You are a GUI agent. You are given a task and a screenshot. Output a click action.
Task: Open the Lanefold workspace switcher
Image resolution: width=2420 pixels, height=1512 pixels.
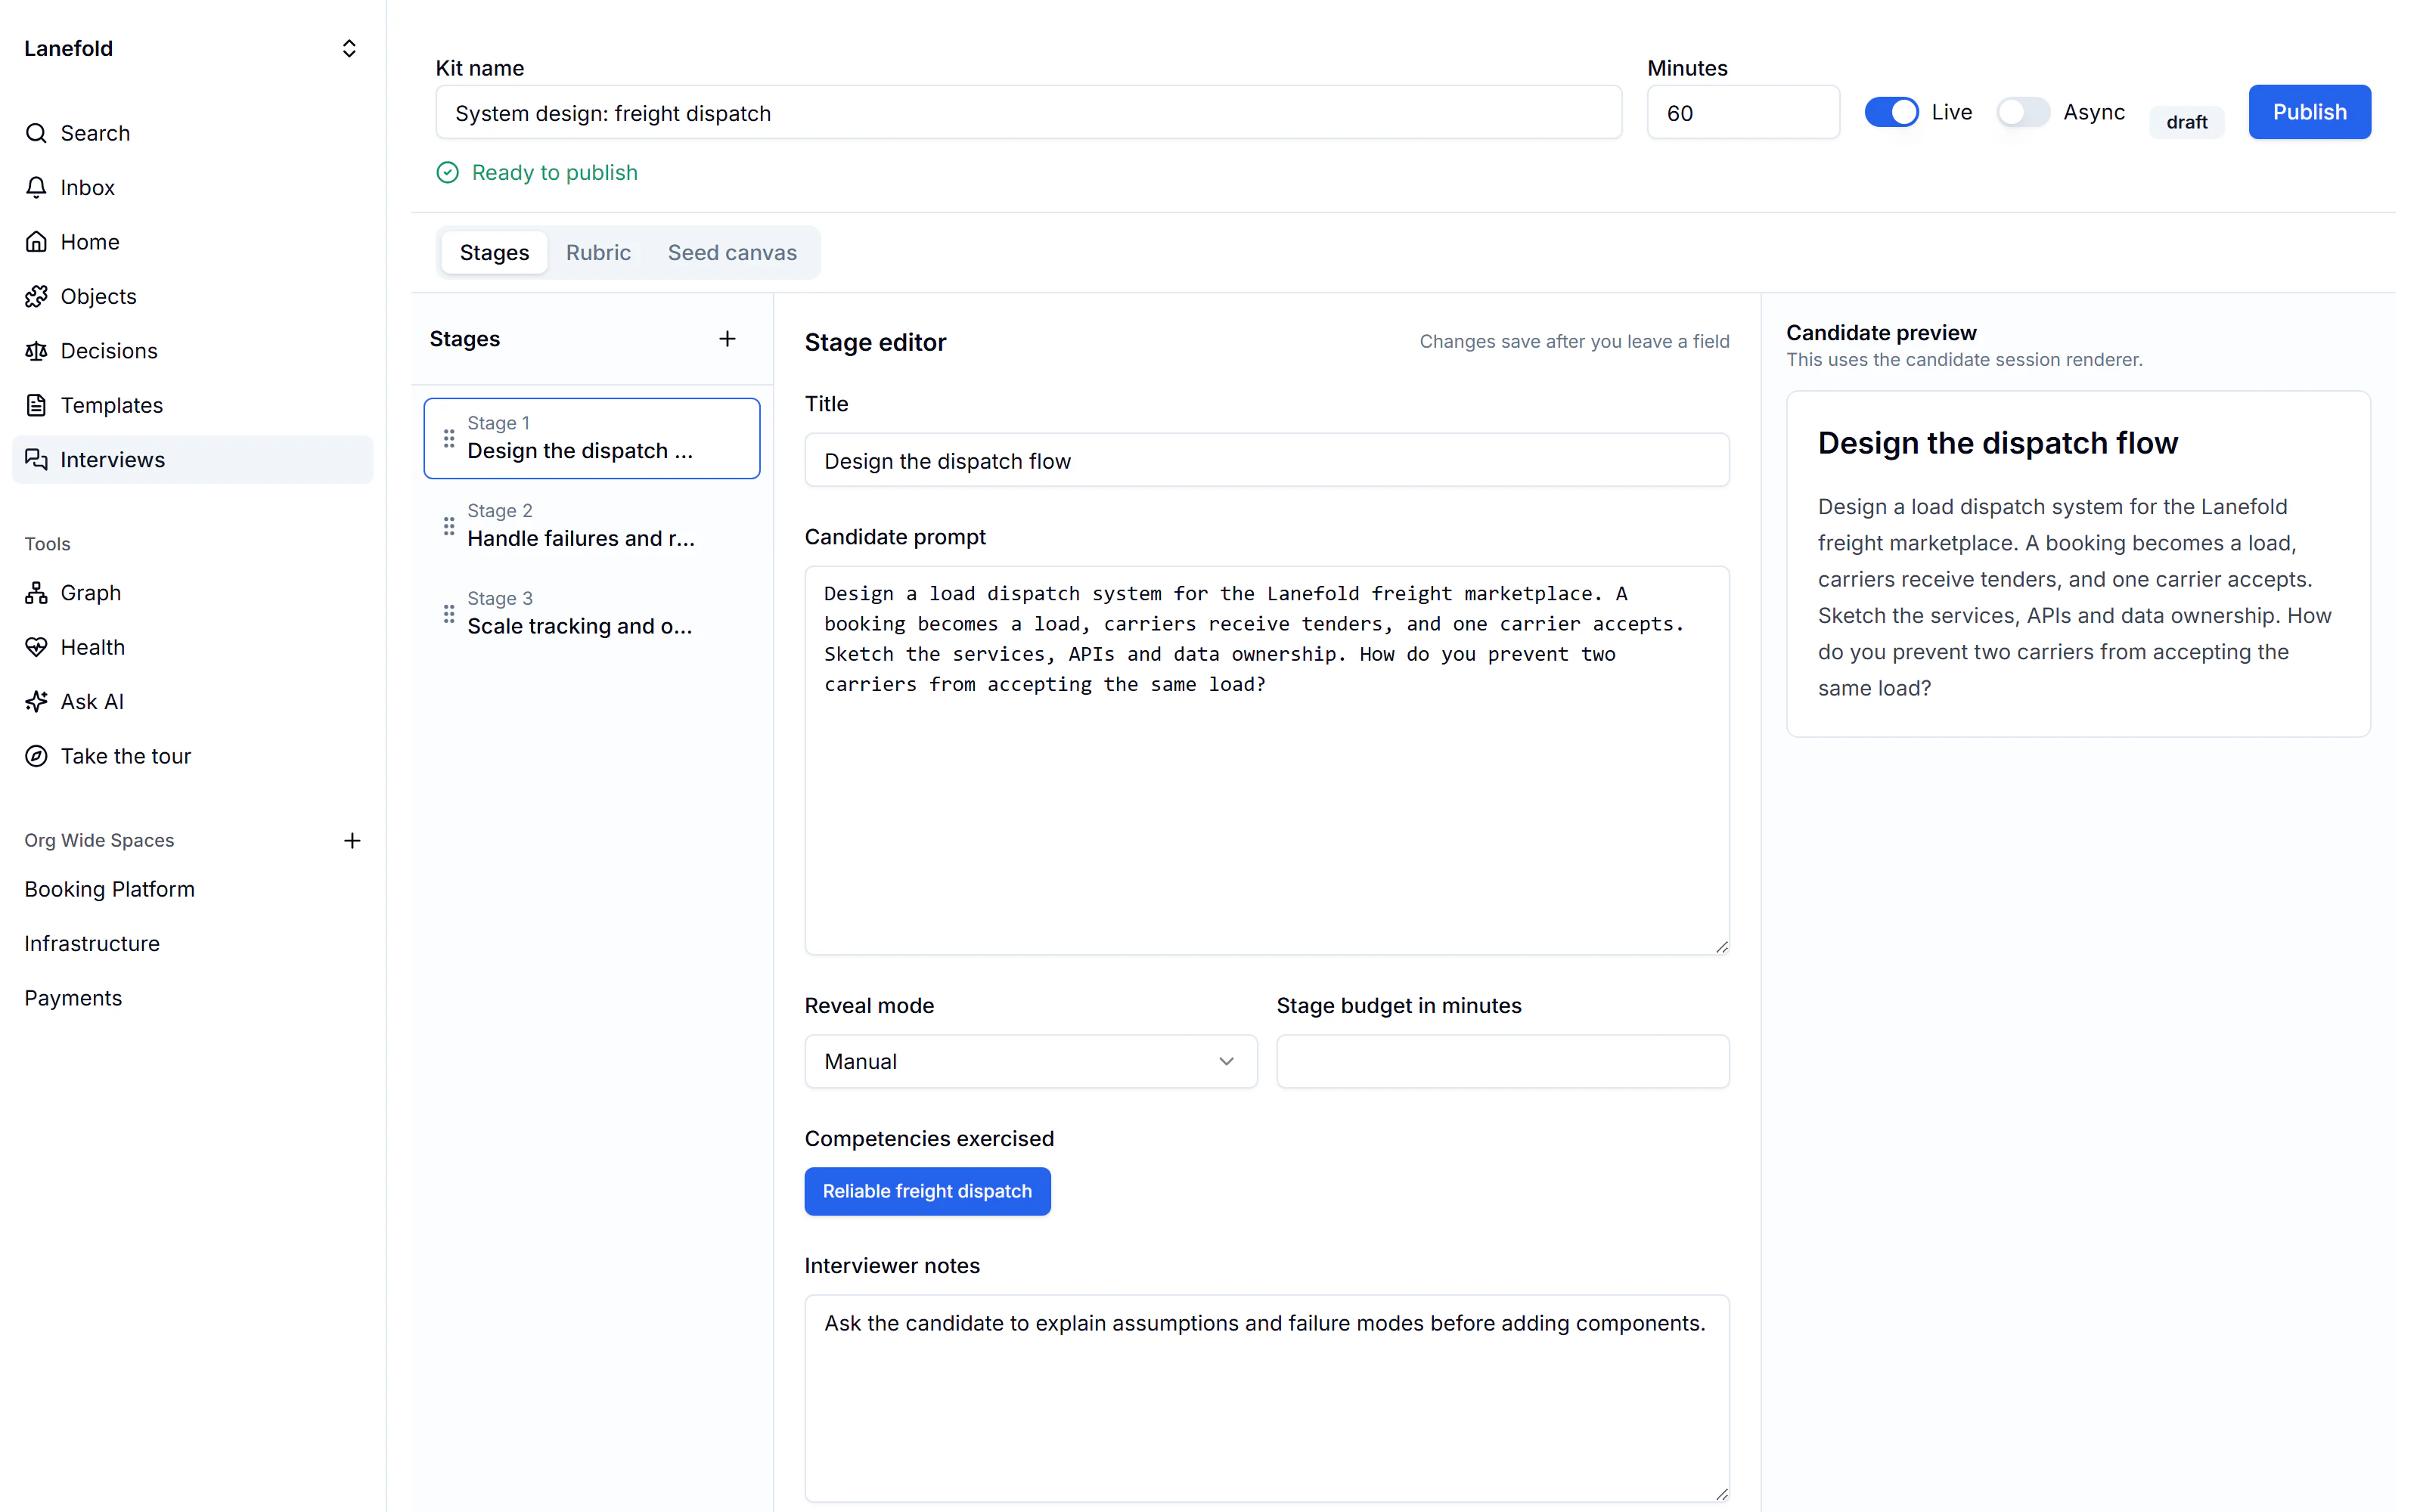pyautogui.click(x=192, y=48)
